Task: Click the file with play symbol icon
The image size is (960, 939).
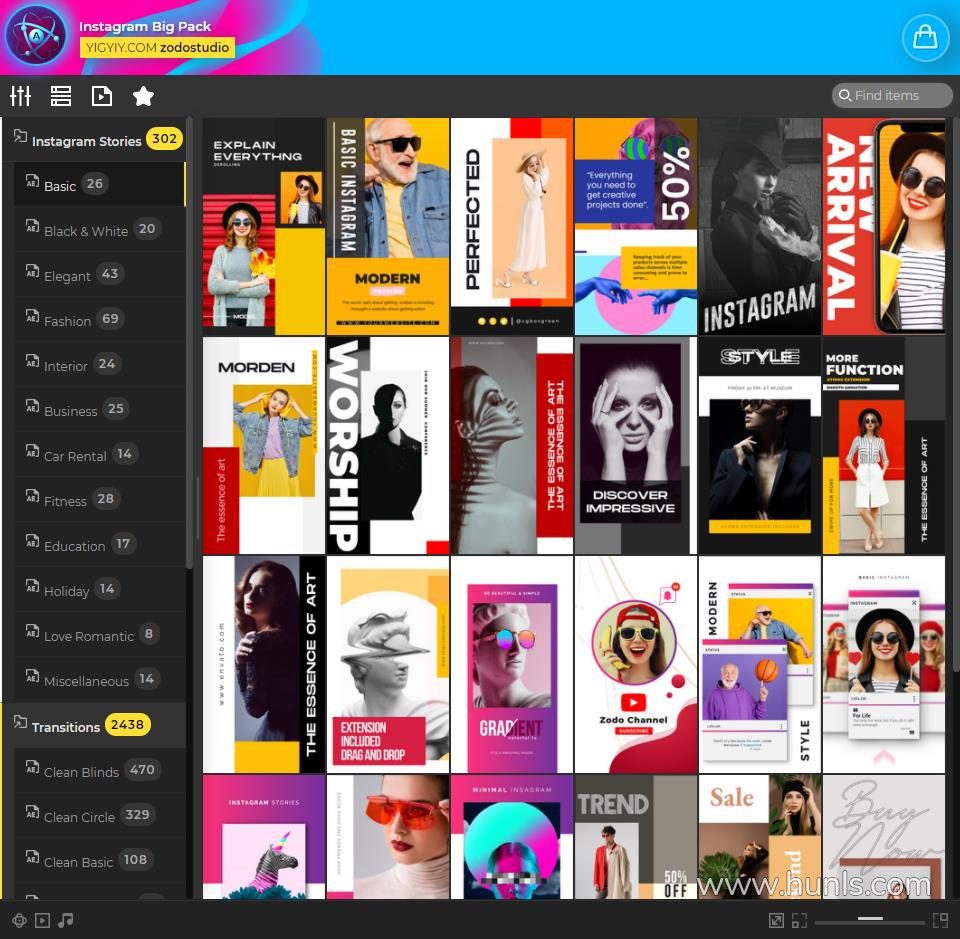Action: point(101,96)
